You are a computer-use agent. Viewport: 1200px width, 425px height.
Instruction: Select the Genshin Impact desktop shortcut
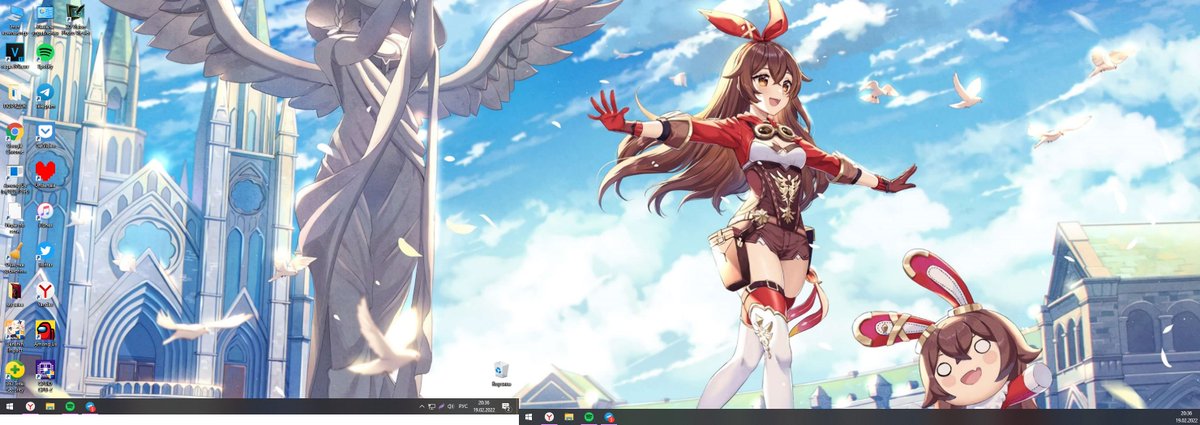tap(14, 335)
